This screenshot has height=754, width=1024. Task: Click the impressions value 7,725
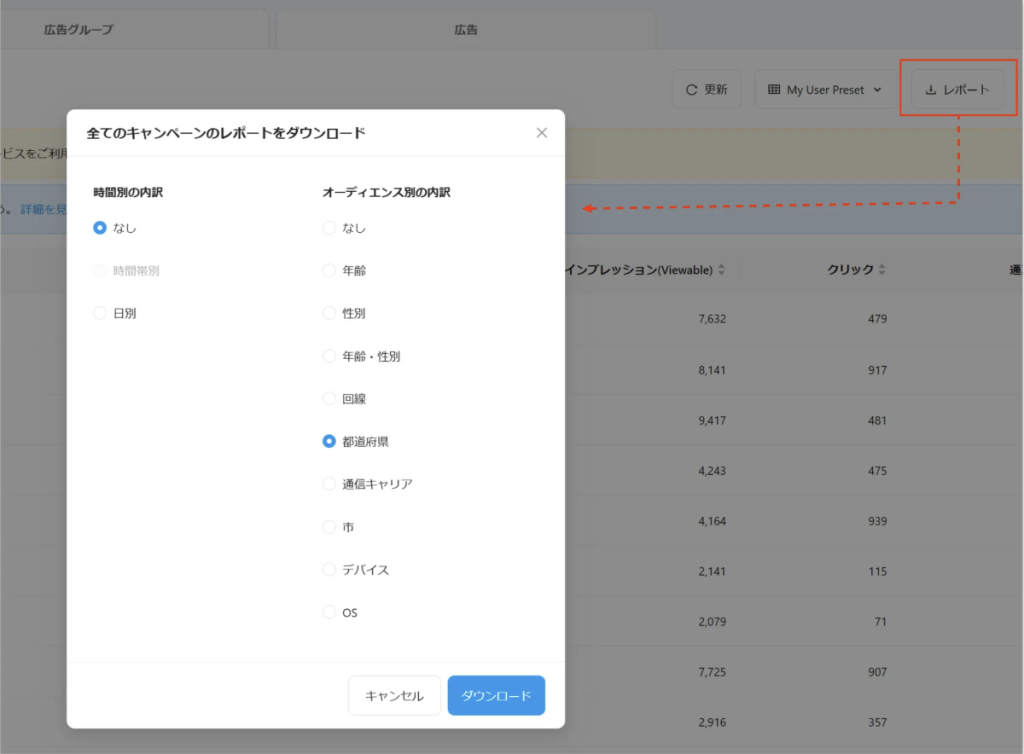point(712,672)
